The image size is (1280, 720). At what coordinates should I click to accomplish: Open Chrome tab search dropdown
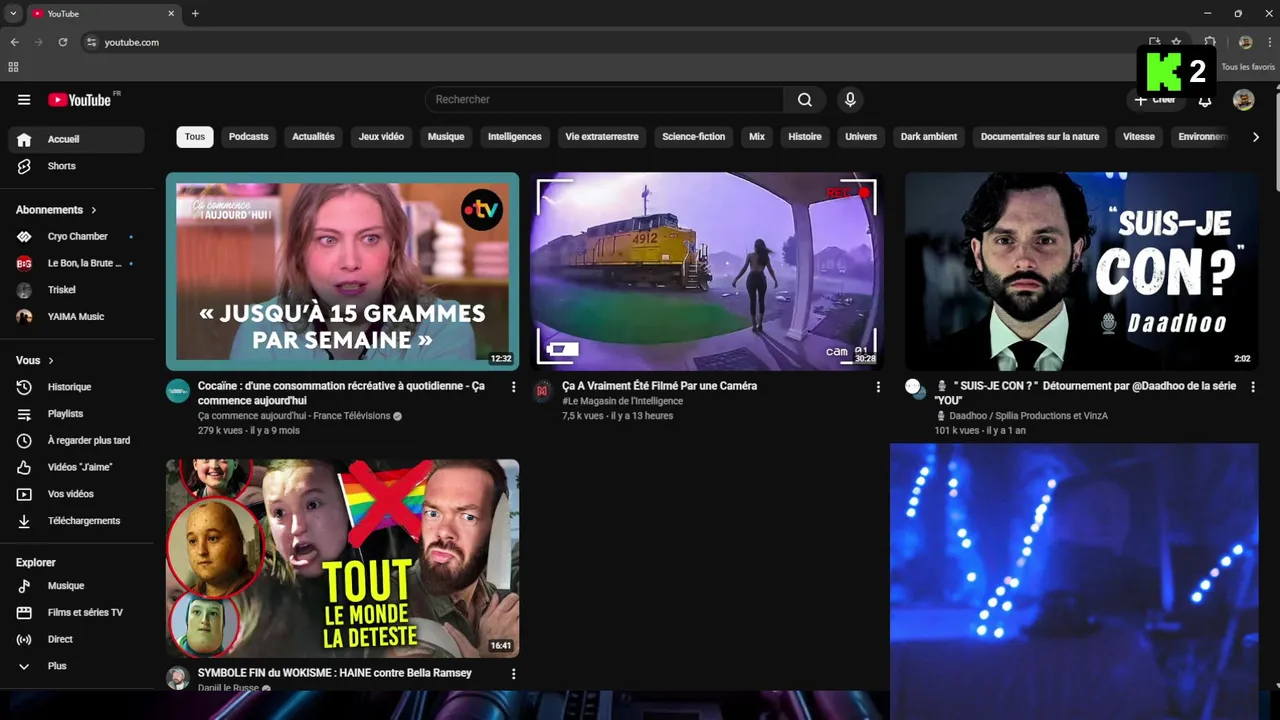coord(13,14)
